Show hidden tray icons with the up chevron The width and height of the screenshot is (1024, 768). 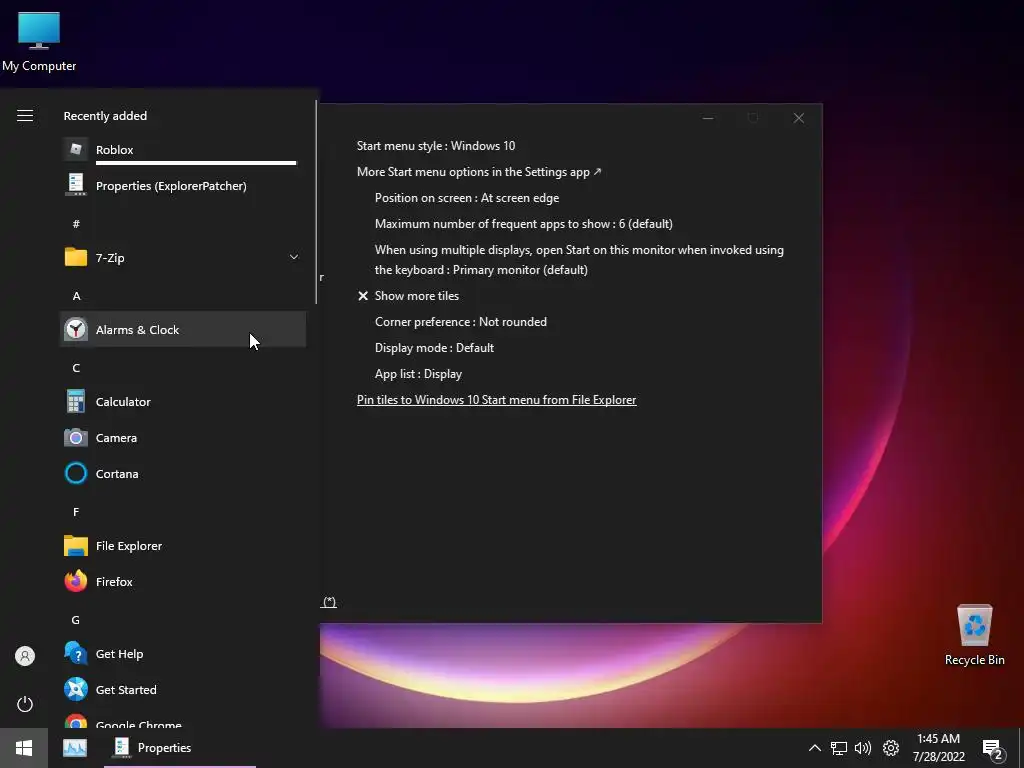click(x=814, y=748)
